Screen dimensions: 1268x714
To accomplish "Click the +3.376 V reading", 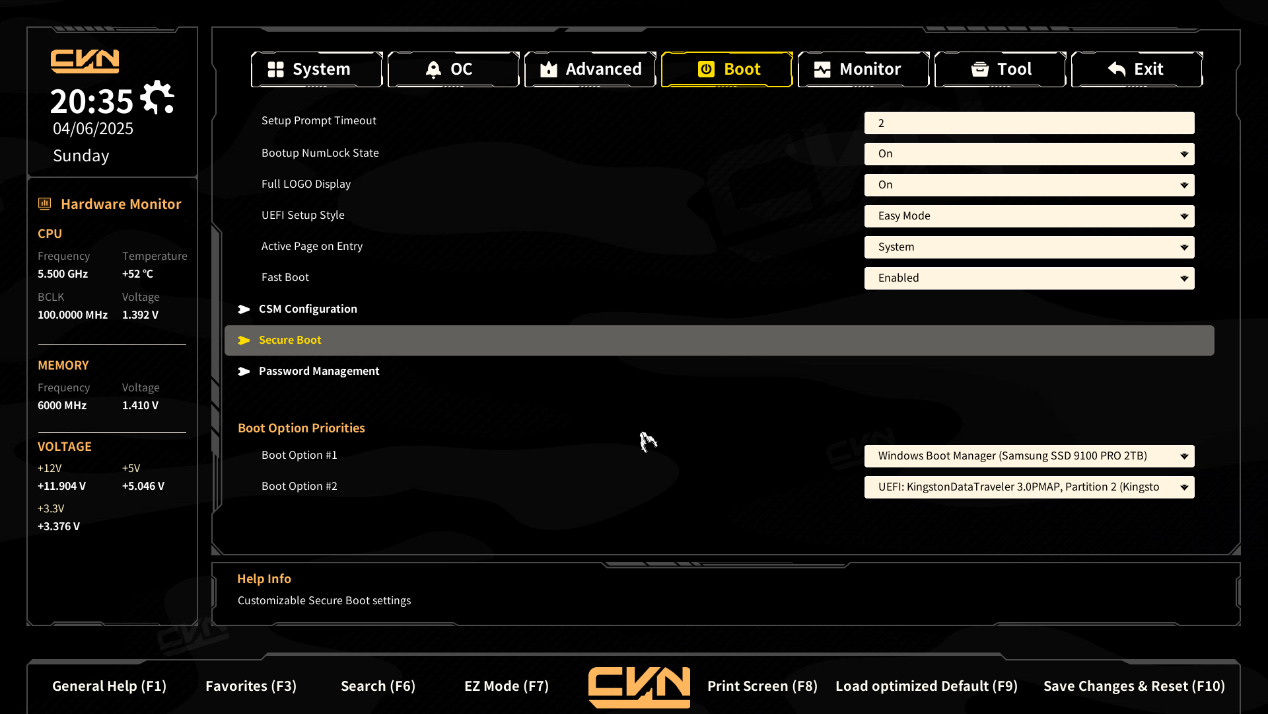I will 59,527.
